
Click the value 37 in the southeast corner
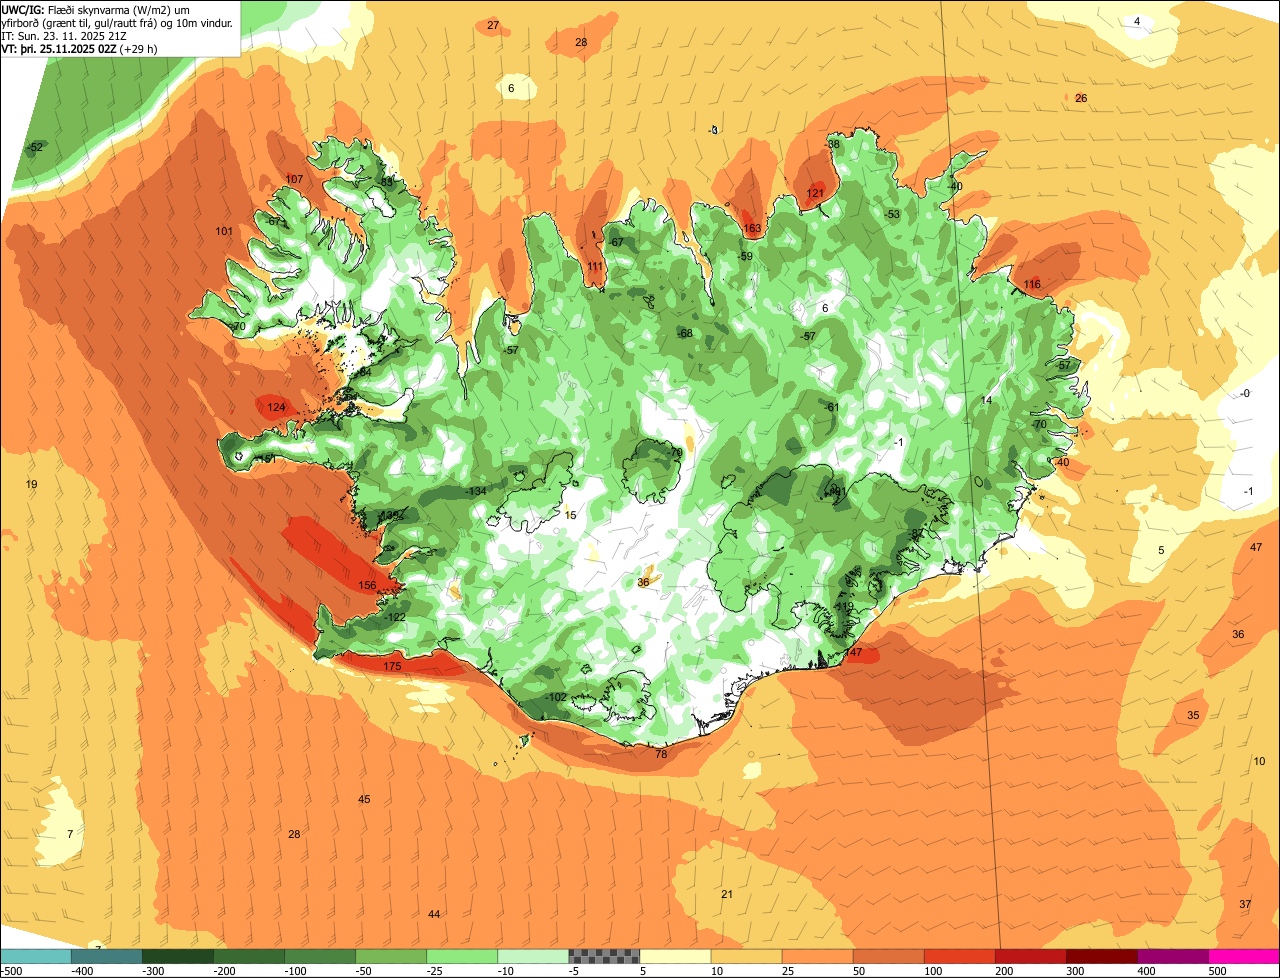pyautogui.click(x=1245, y=904)
